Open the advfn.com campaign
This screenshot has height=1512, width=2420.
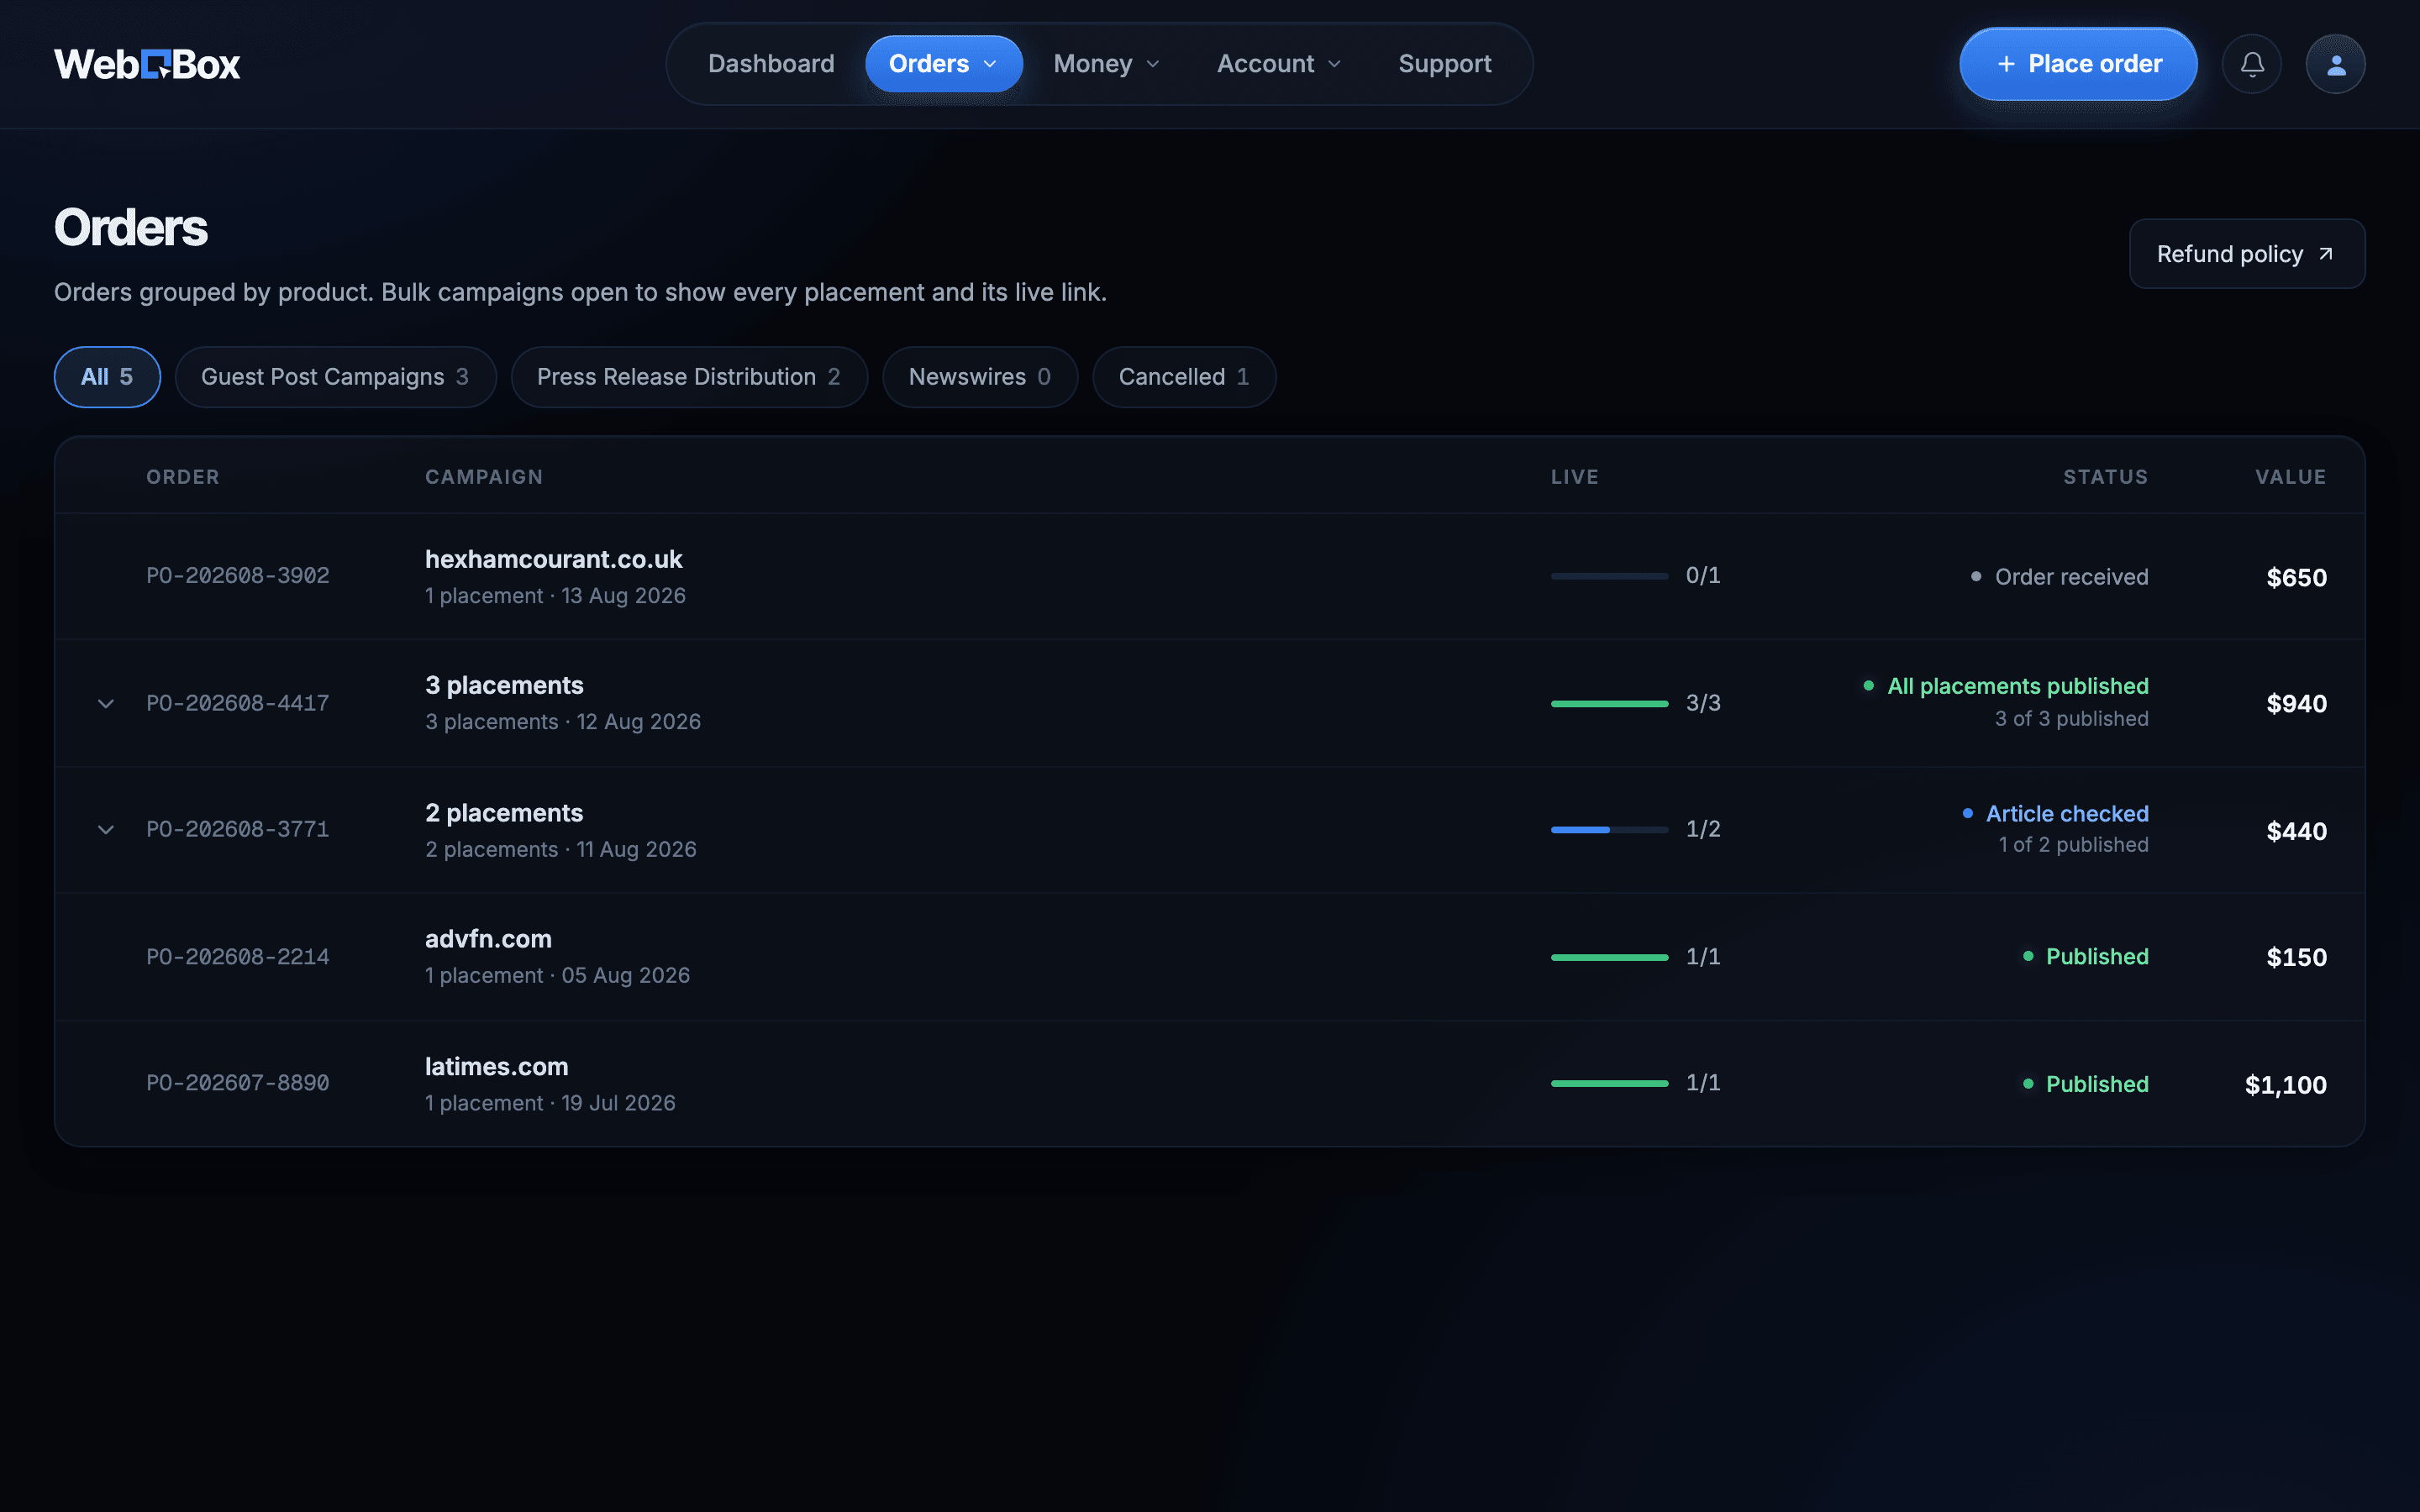coord(488,939)
